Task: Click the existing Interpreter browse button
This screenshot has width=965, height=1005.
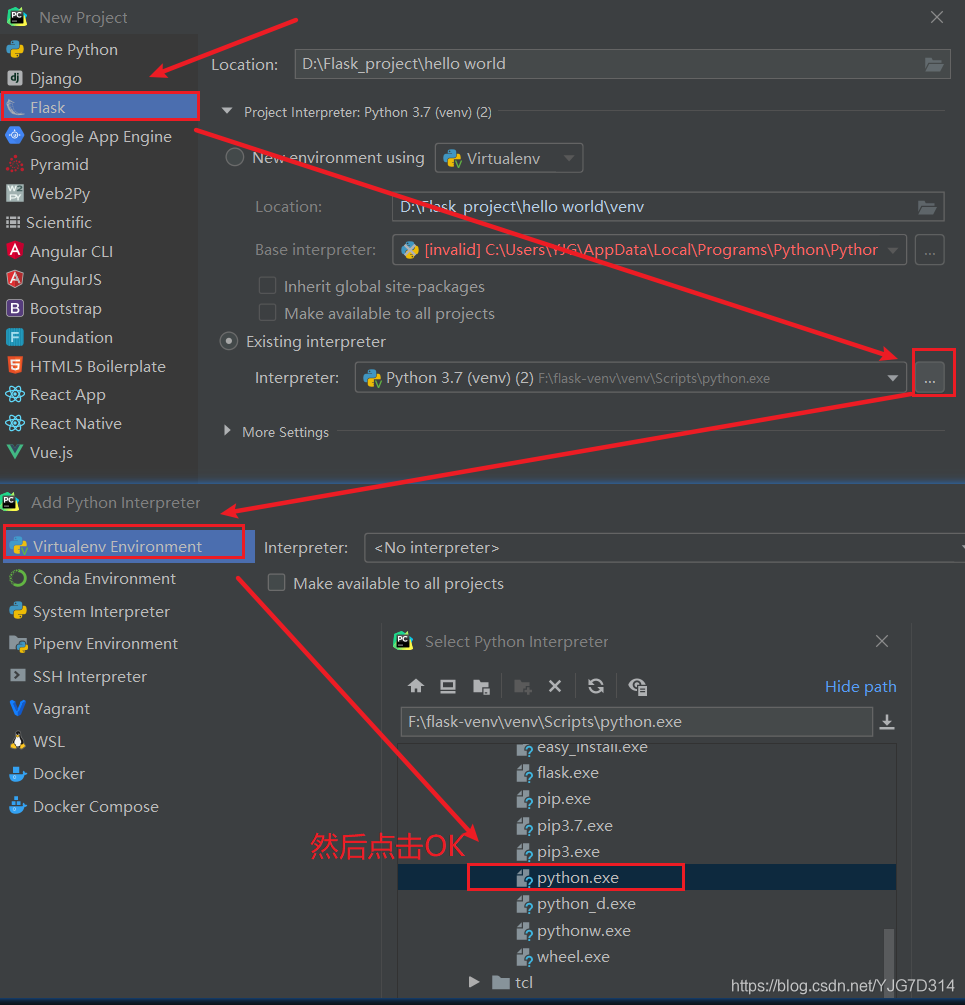Action: [930, 379]
